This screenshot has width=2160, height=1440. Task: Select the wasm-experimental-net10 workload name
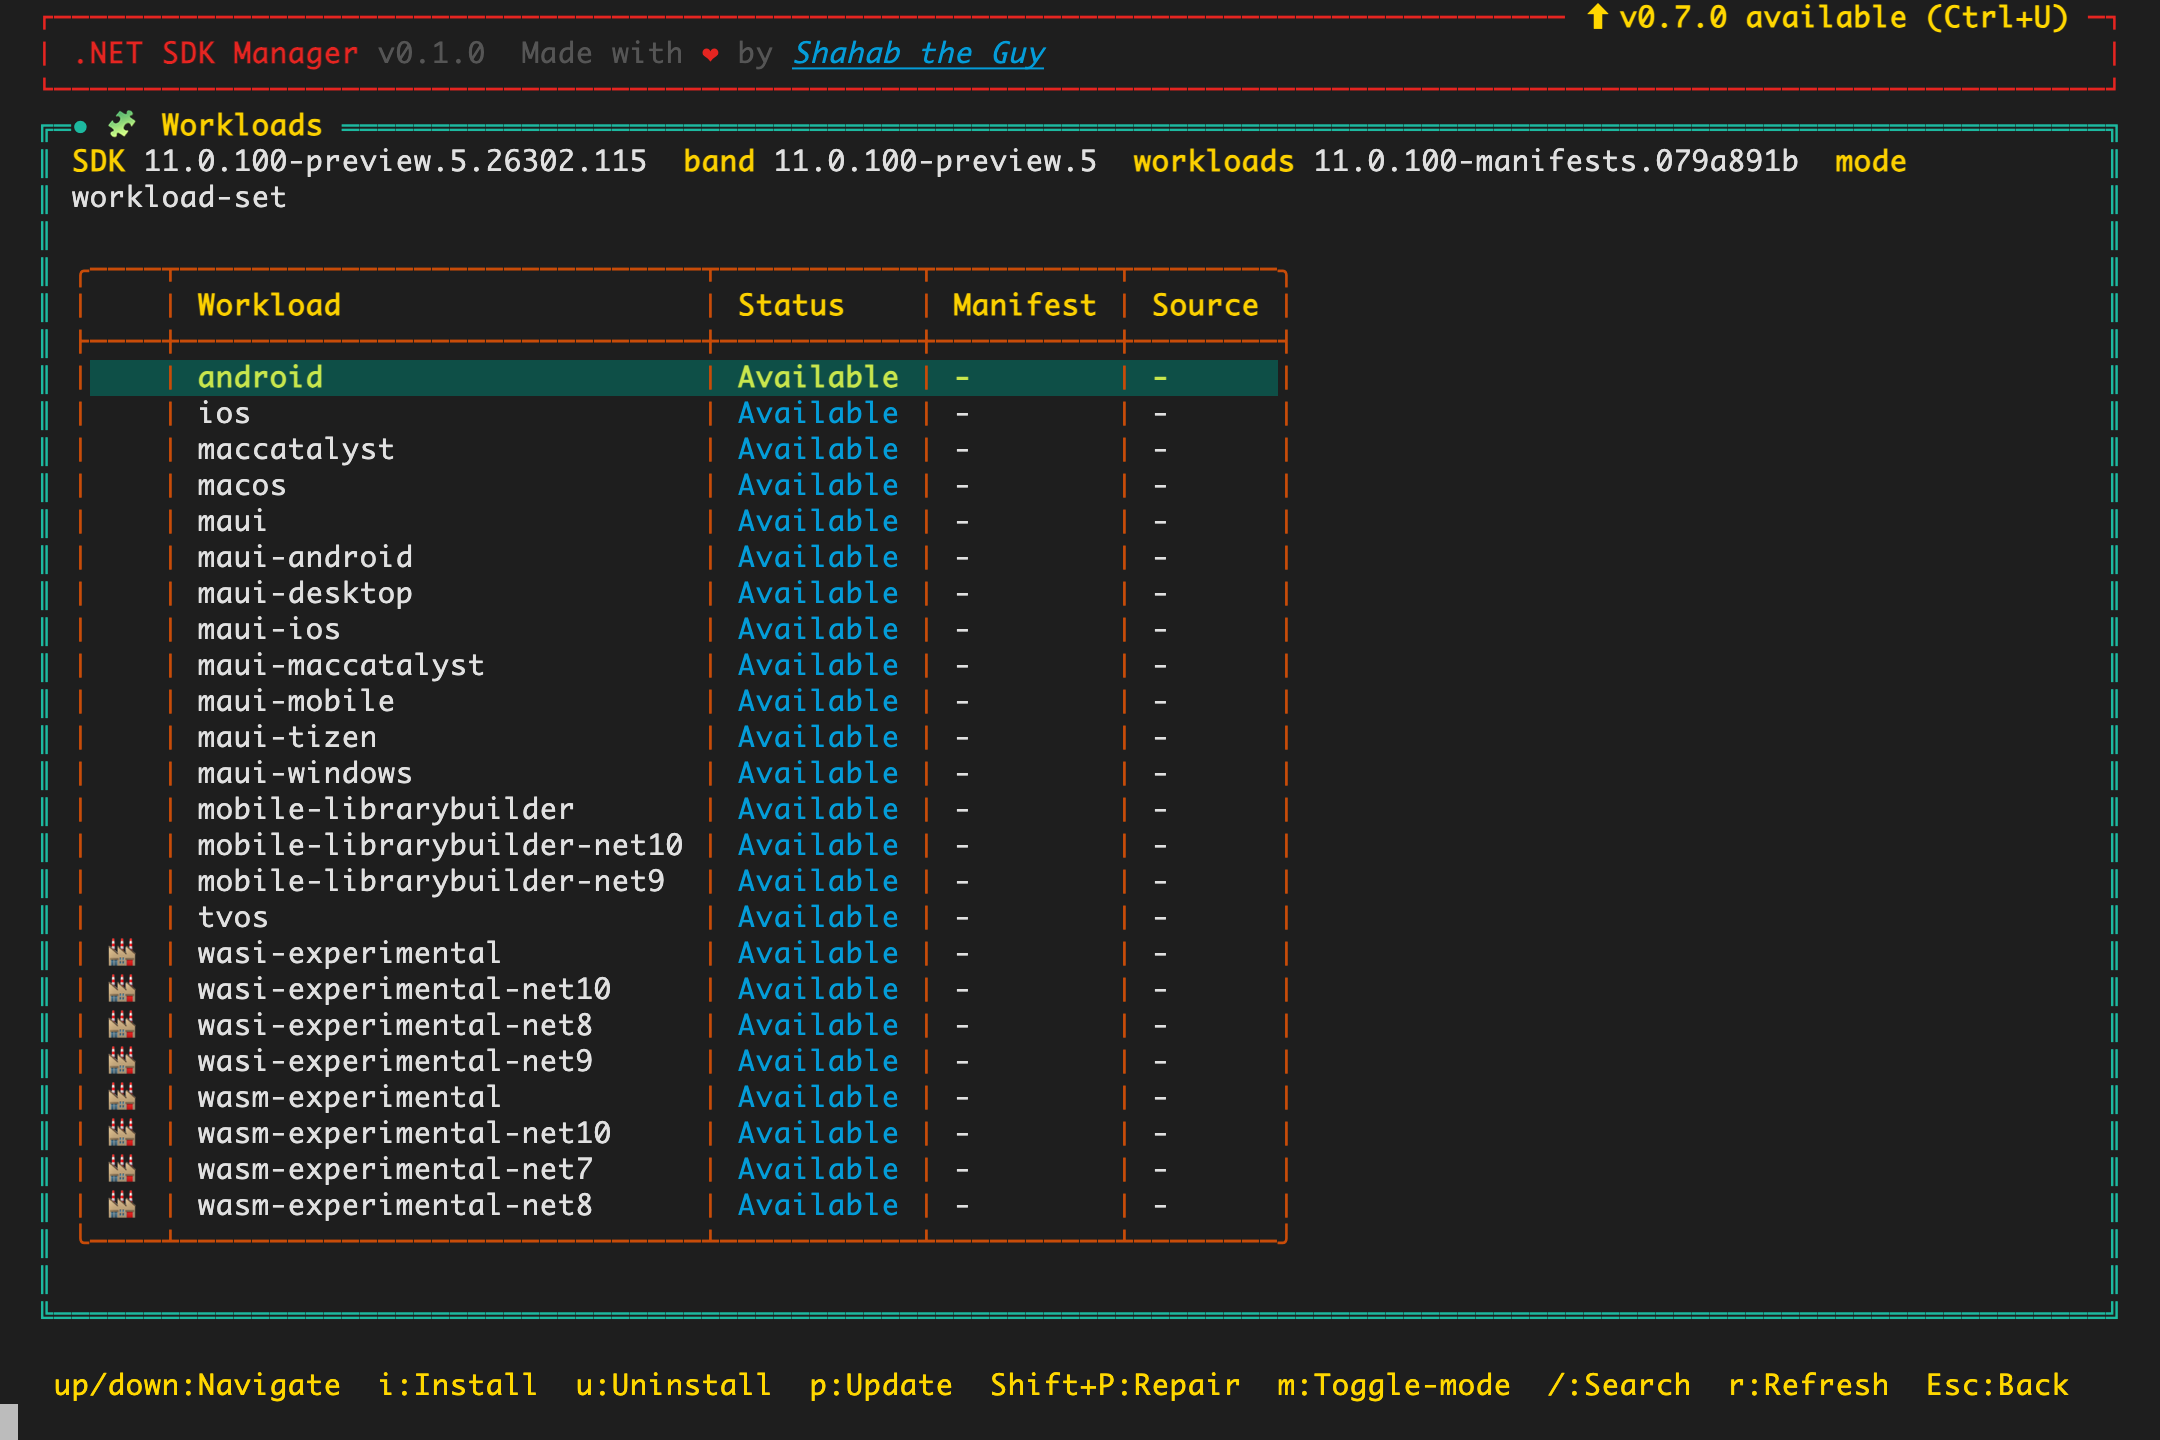coord(404,1133)
